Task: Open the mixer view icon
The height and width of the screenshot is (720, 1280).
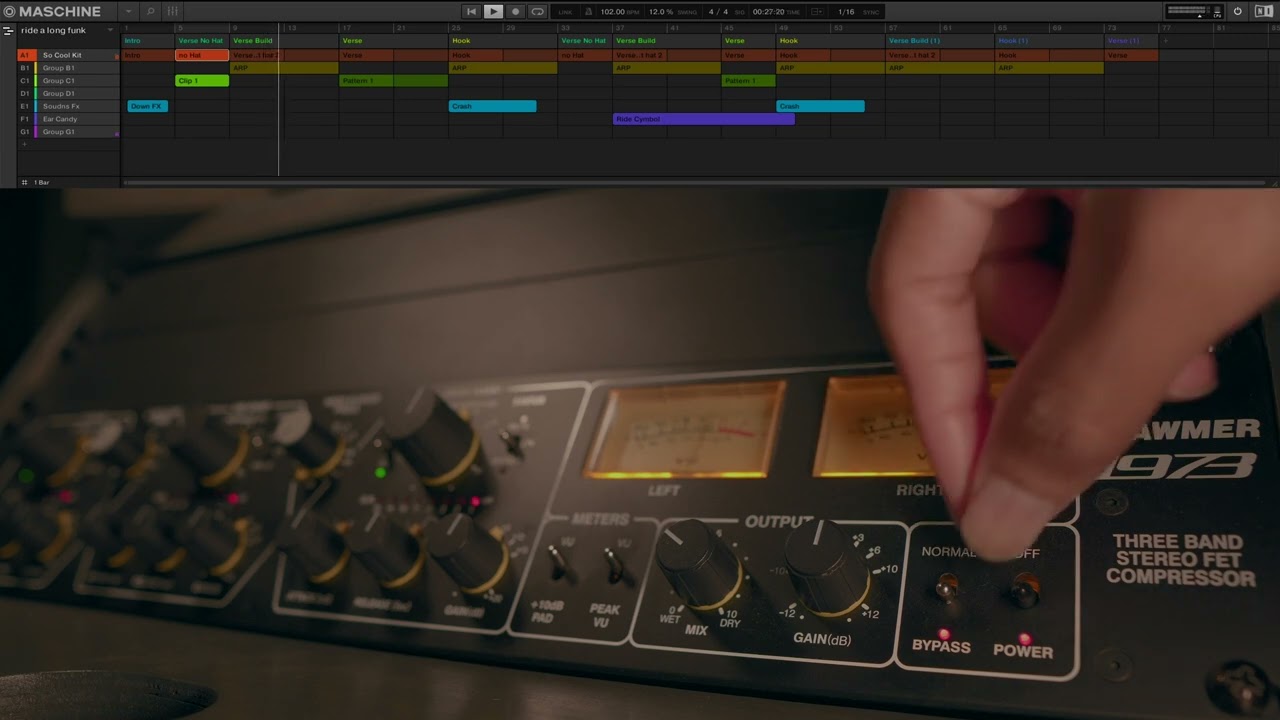Action: coord(172,11)
